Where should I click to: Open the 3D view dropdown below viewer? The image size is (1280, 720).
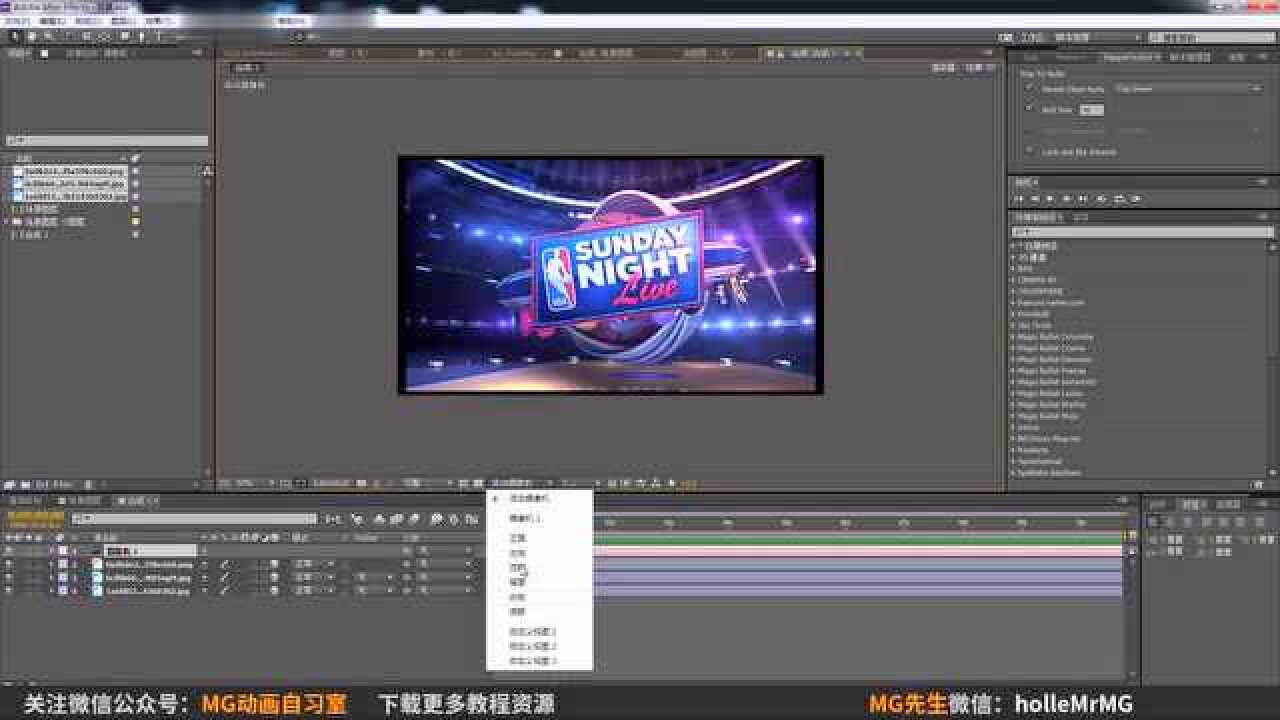(x=521, y=483)
